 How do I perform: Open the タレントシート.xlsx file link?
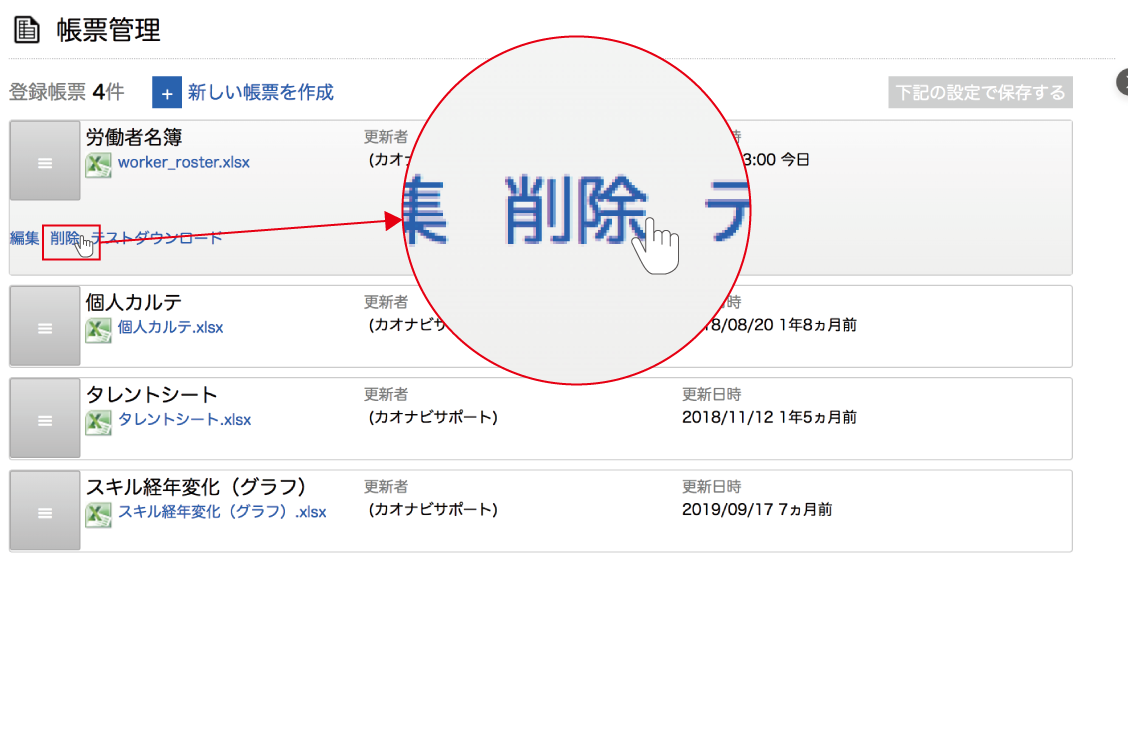(x=184, y=420)
